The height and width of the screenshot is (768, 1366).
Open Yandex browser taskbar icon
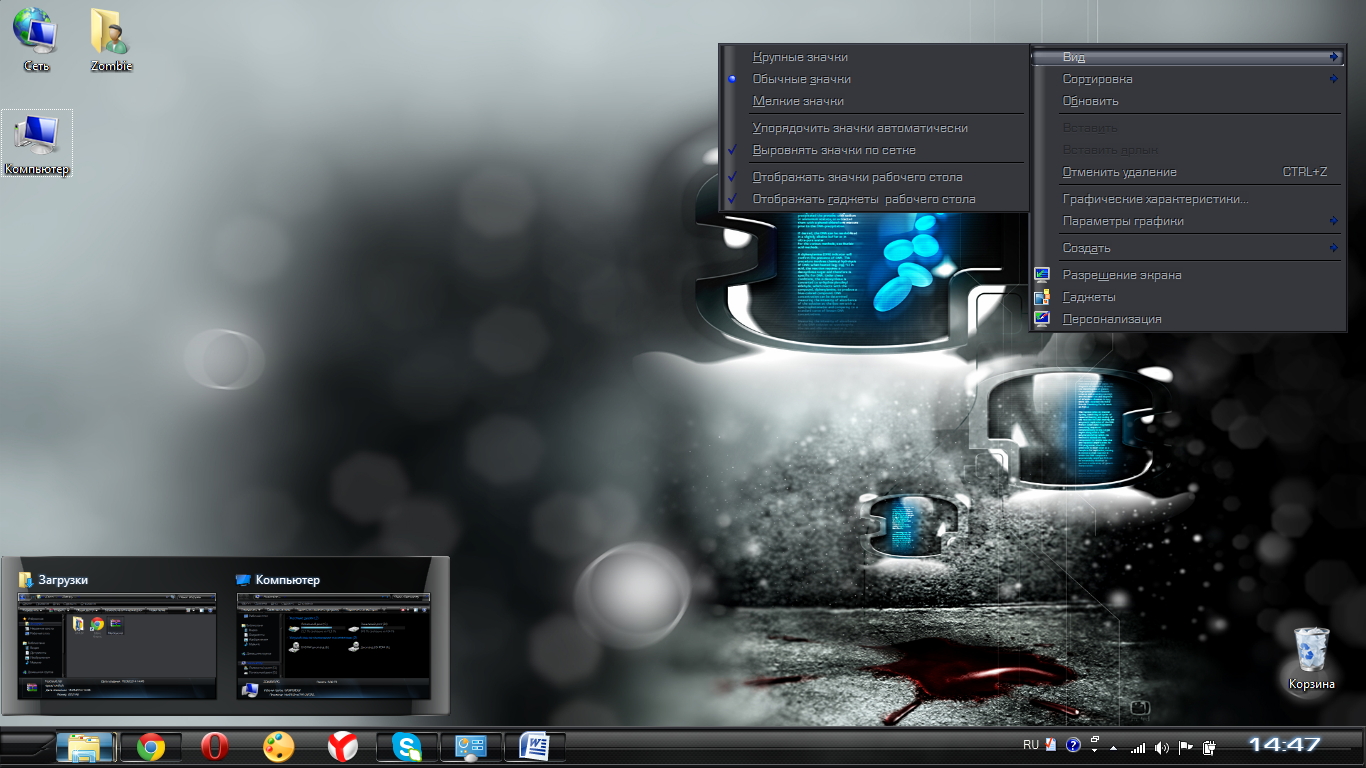343,747
